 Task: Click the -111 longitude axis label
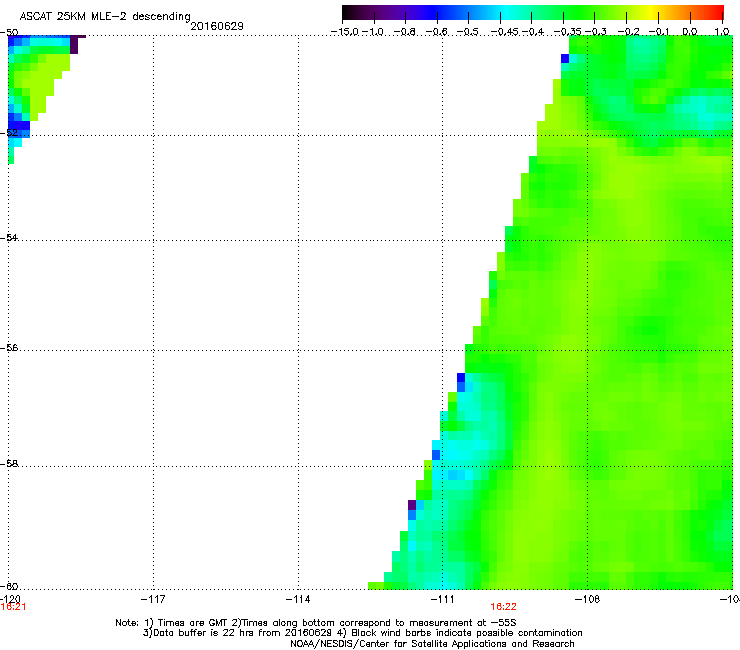[443, 599]
